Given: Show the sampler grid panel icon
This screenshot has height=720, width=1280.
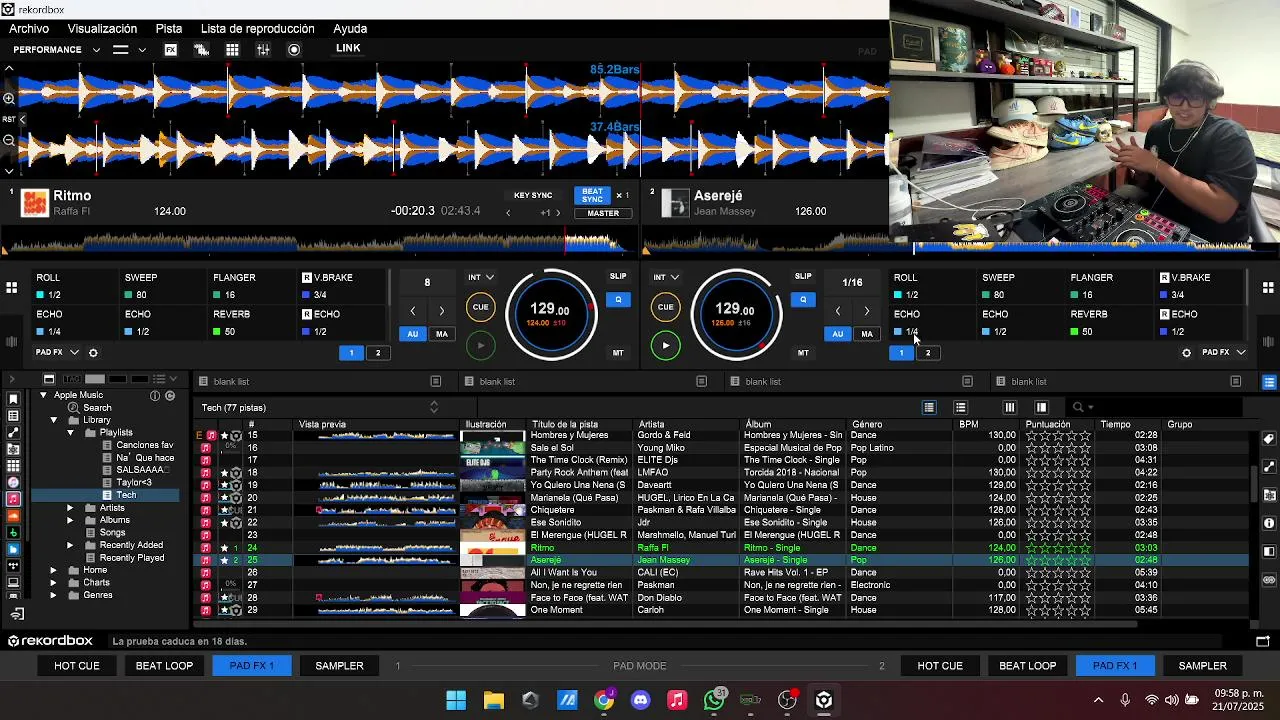Looking at the screenshot, I should (232, 49).
